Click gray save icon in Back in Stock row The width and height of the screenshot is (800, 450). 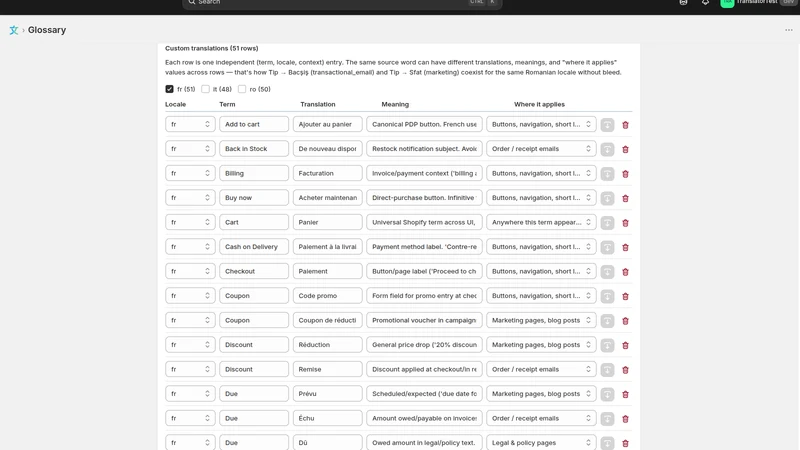(607, 149)
